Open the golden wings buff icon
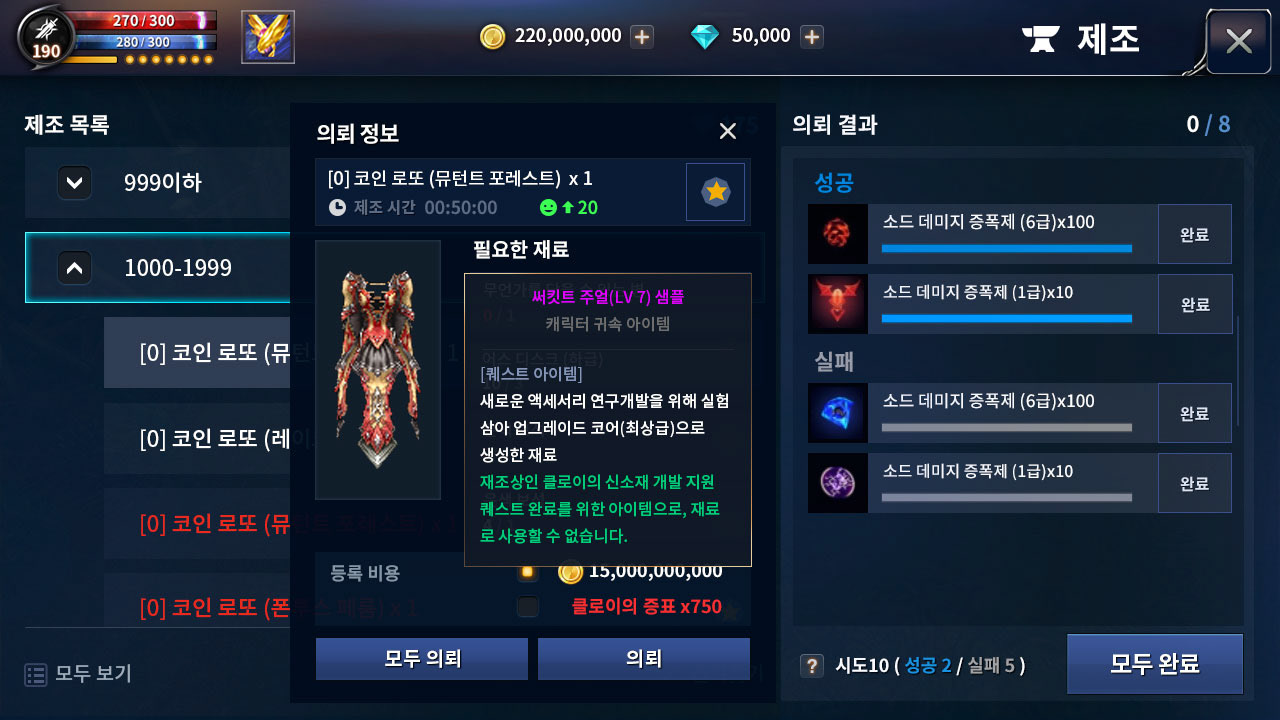This screenshot has height=720, width=1280. (268, 37)
